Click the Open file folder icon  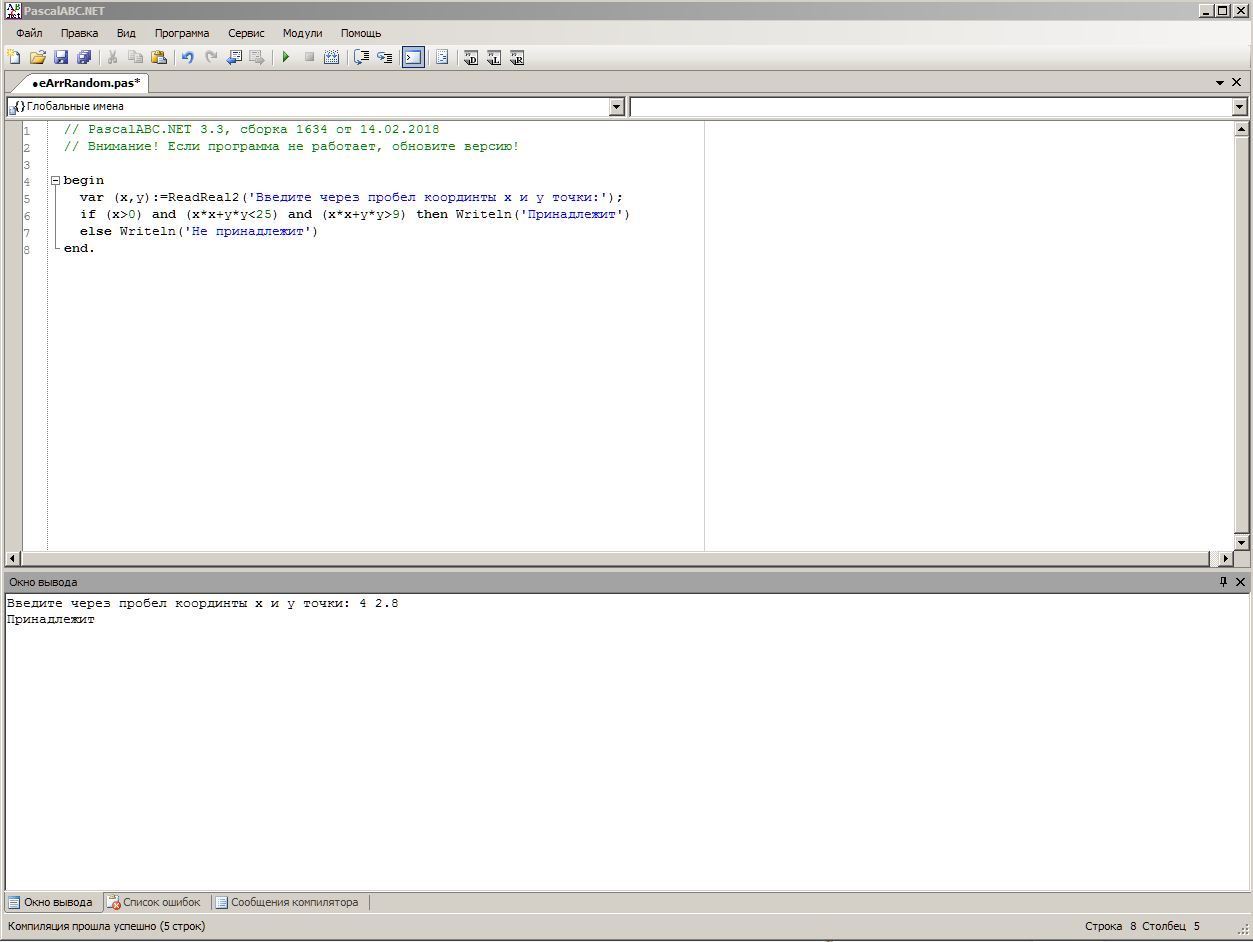click(x=38, y=58)
